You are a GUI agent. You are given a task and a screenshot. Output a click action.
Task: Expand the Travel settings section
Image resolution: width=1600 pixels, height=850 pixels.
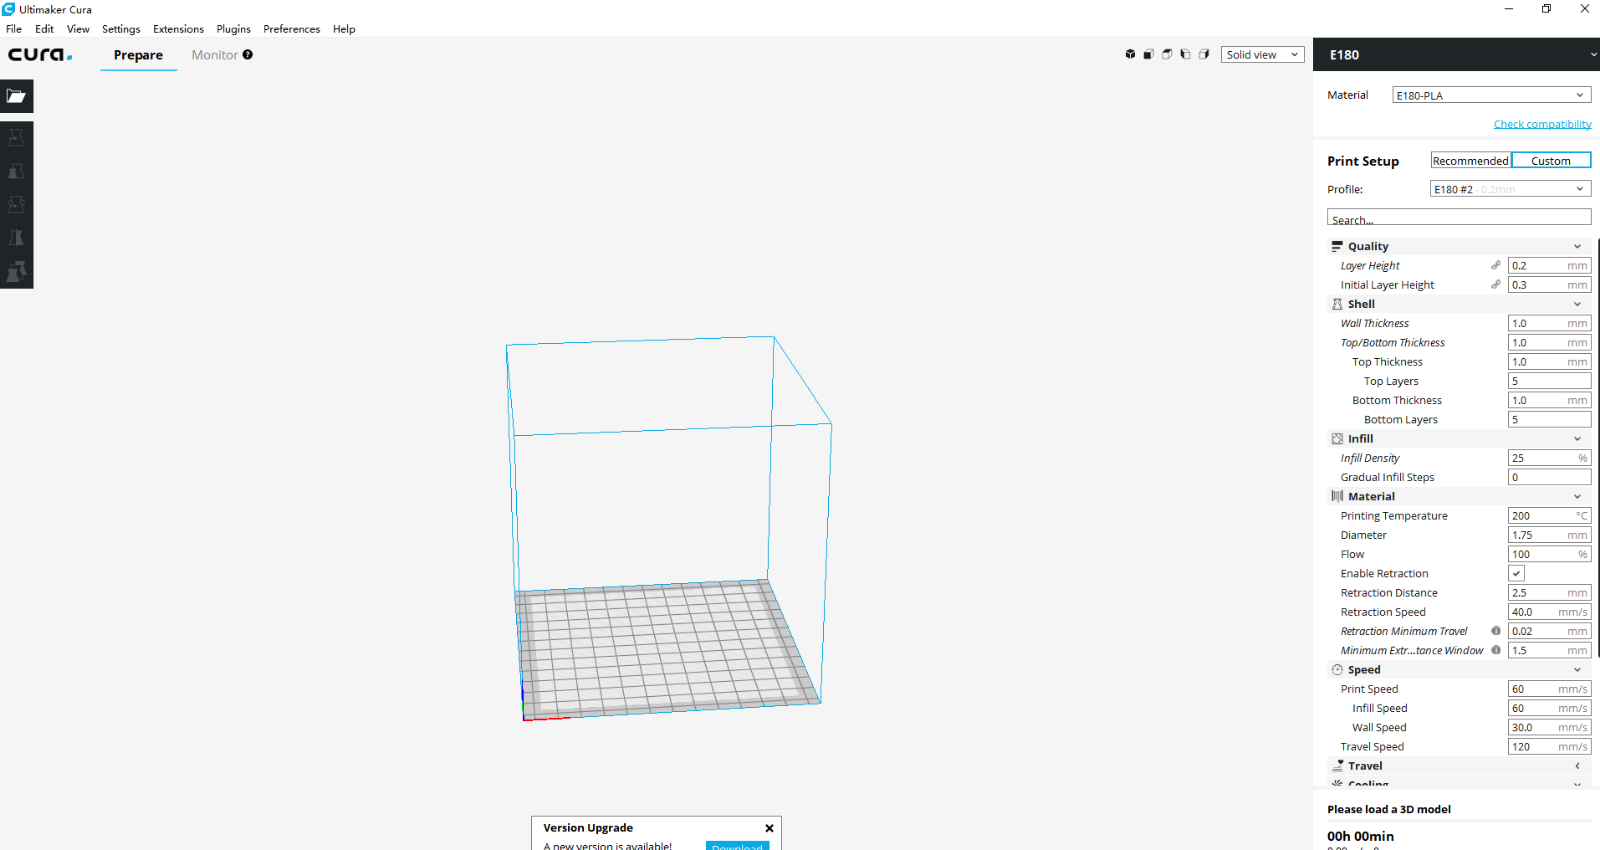pos(1577,766)
